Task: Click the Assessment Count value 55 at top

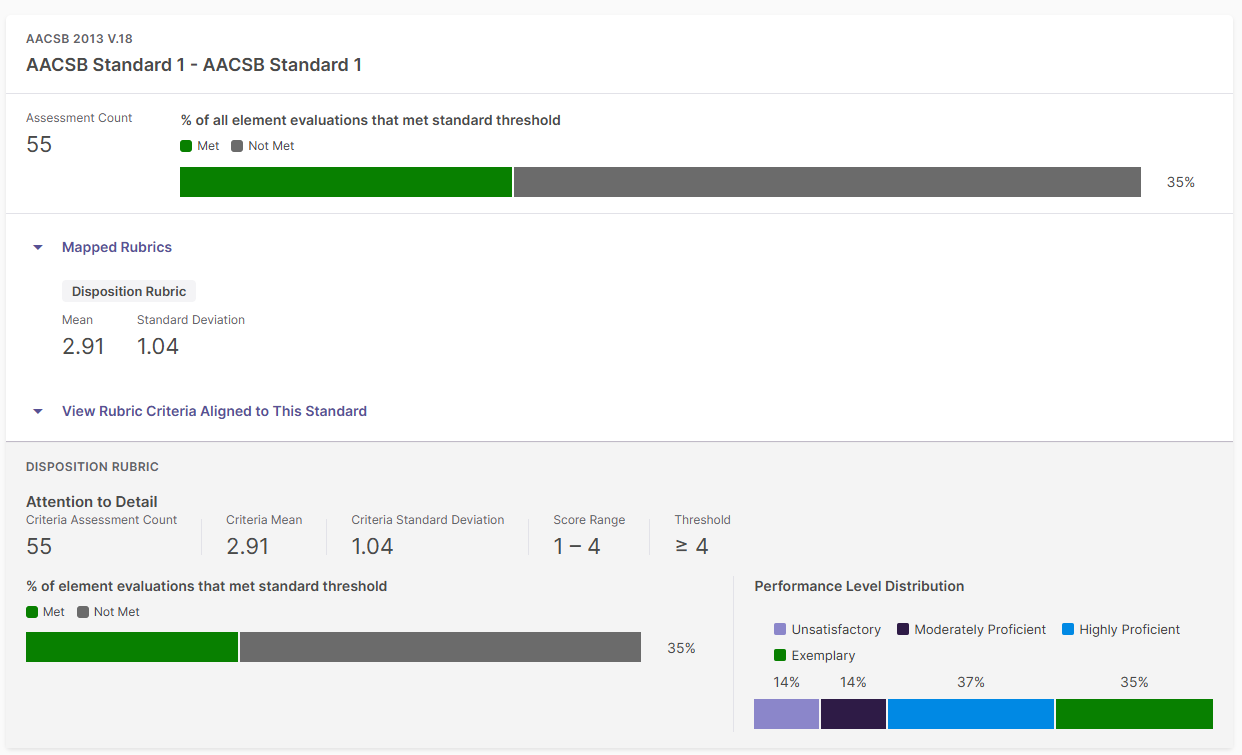Action: tap(39, 145)
